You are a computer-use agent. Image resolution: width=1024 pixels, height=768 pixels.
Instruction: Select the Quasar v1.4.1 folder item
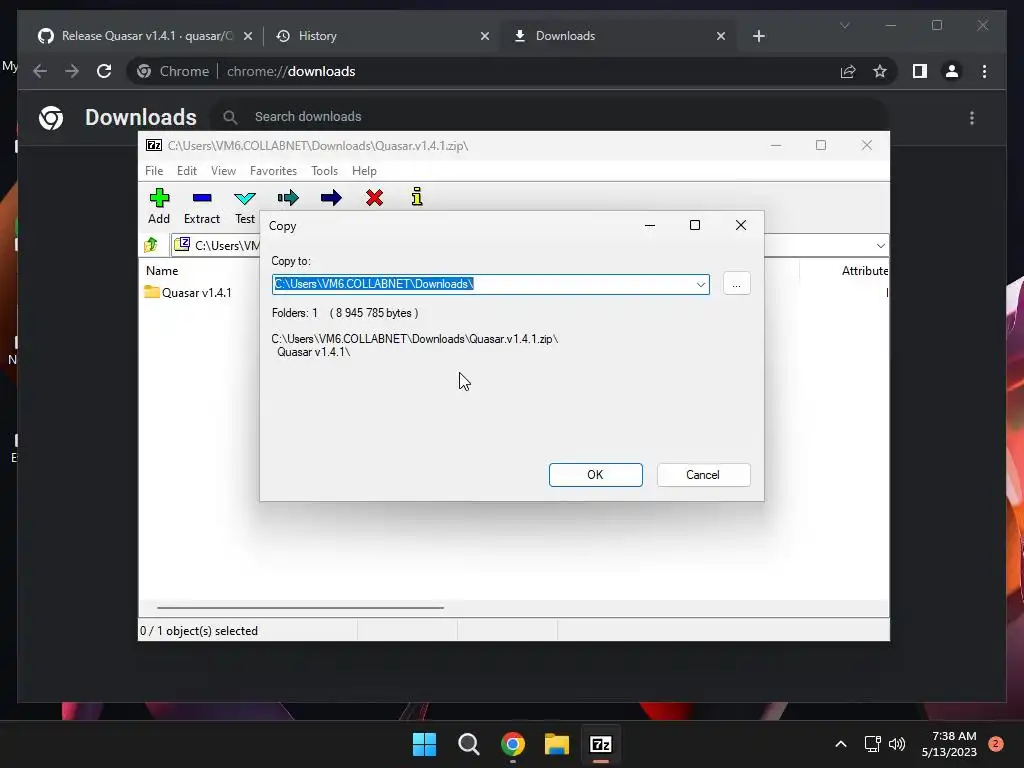[188, 293]
